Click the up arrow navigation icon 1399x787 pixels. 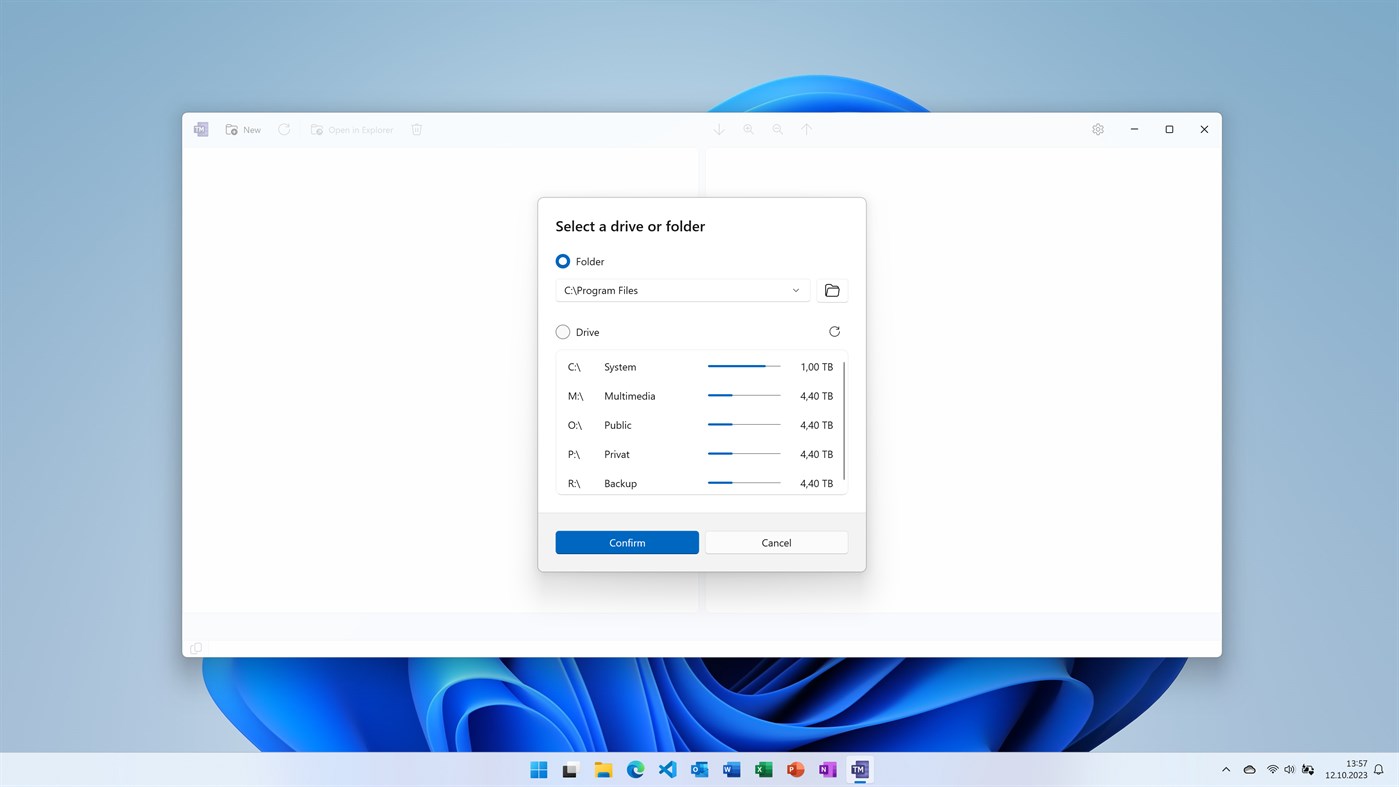coord(806,130)
